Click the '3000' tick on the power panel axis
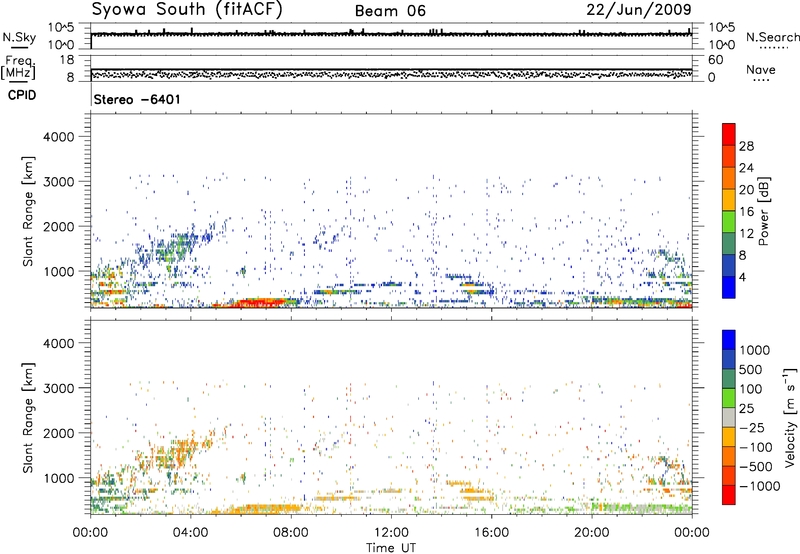This screenshot has width=800, height=554. click(59, 182)
